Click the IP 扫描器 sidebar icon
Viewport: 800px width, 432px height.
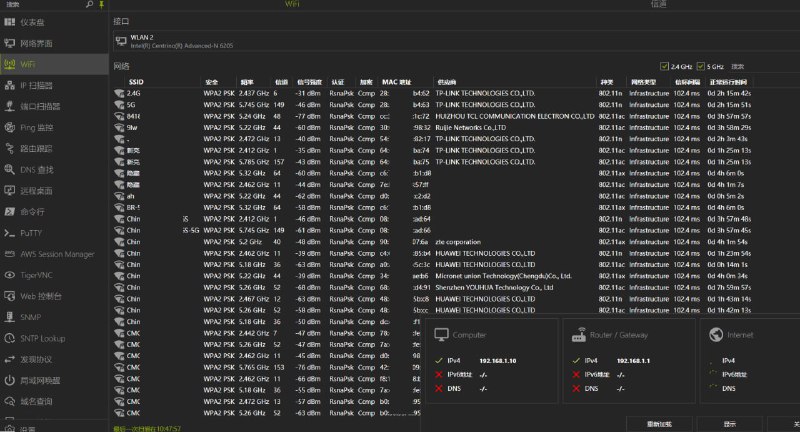tap(9, 86)
